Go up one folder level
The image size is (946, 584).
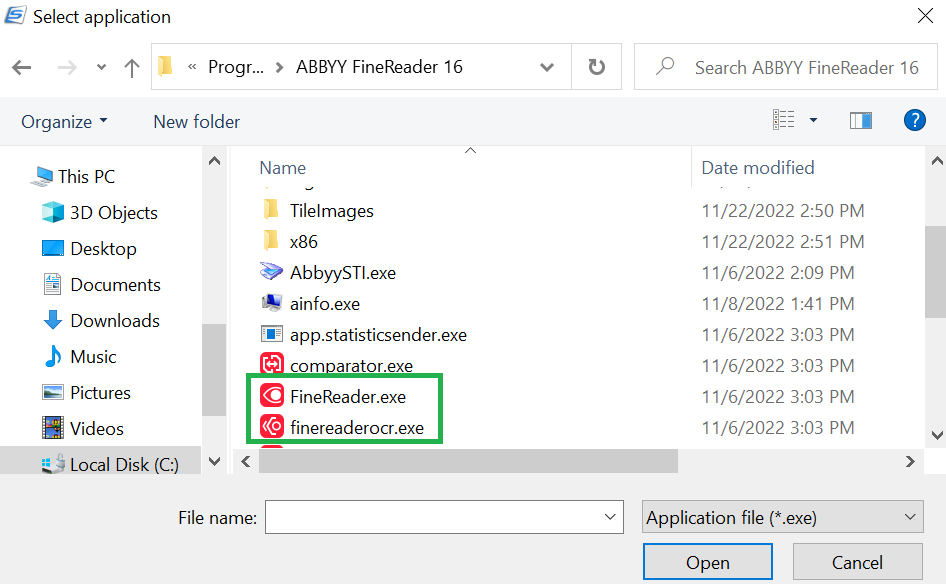tap(132, 68)
